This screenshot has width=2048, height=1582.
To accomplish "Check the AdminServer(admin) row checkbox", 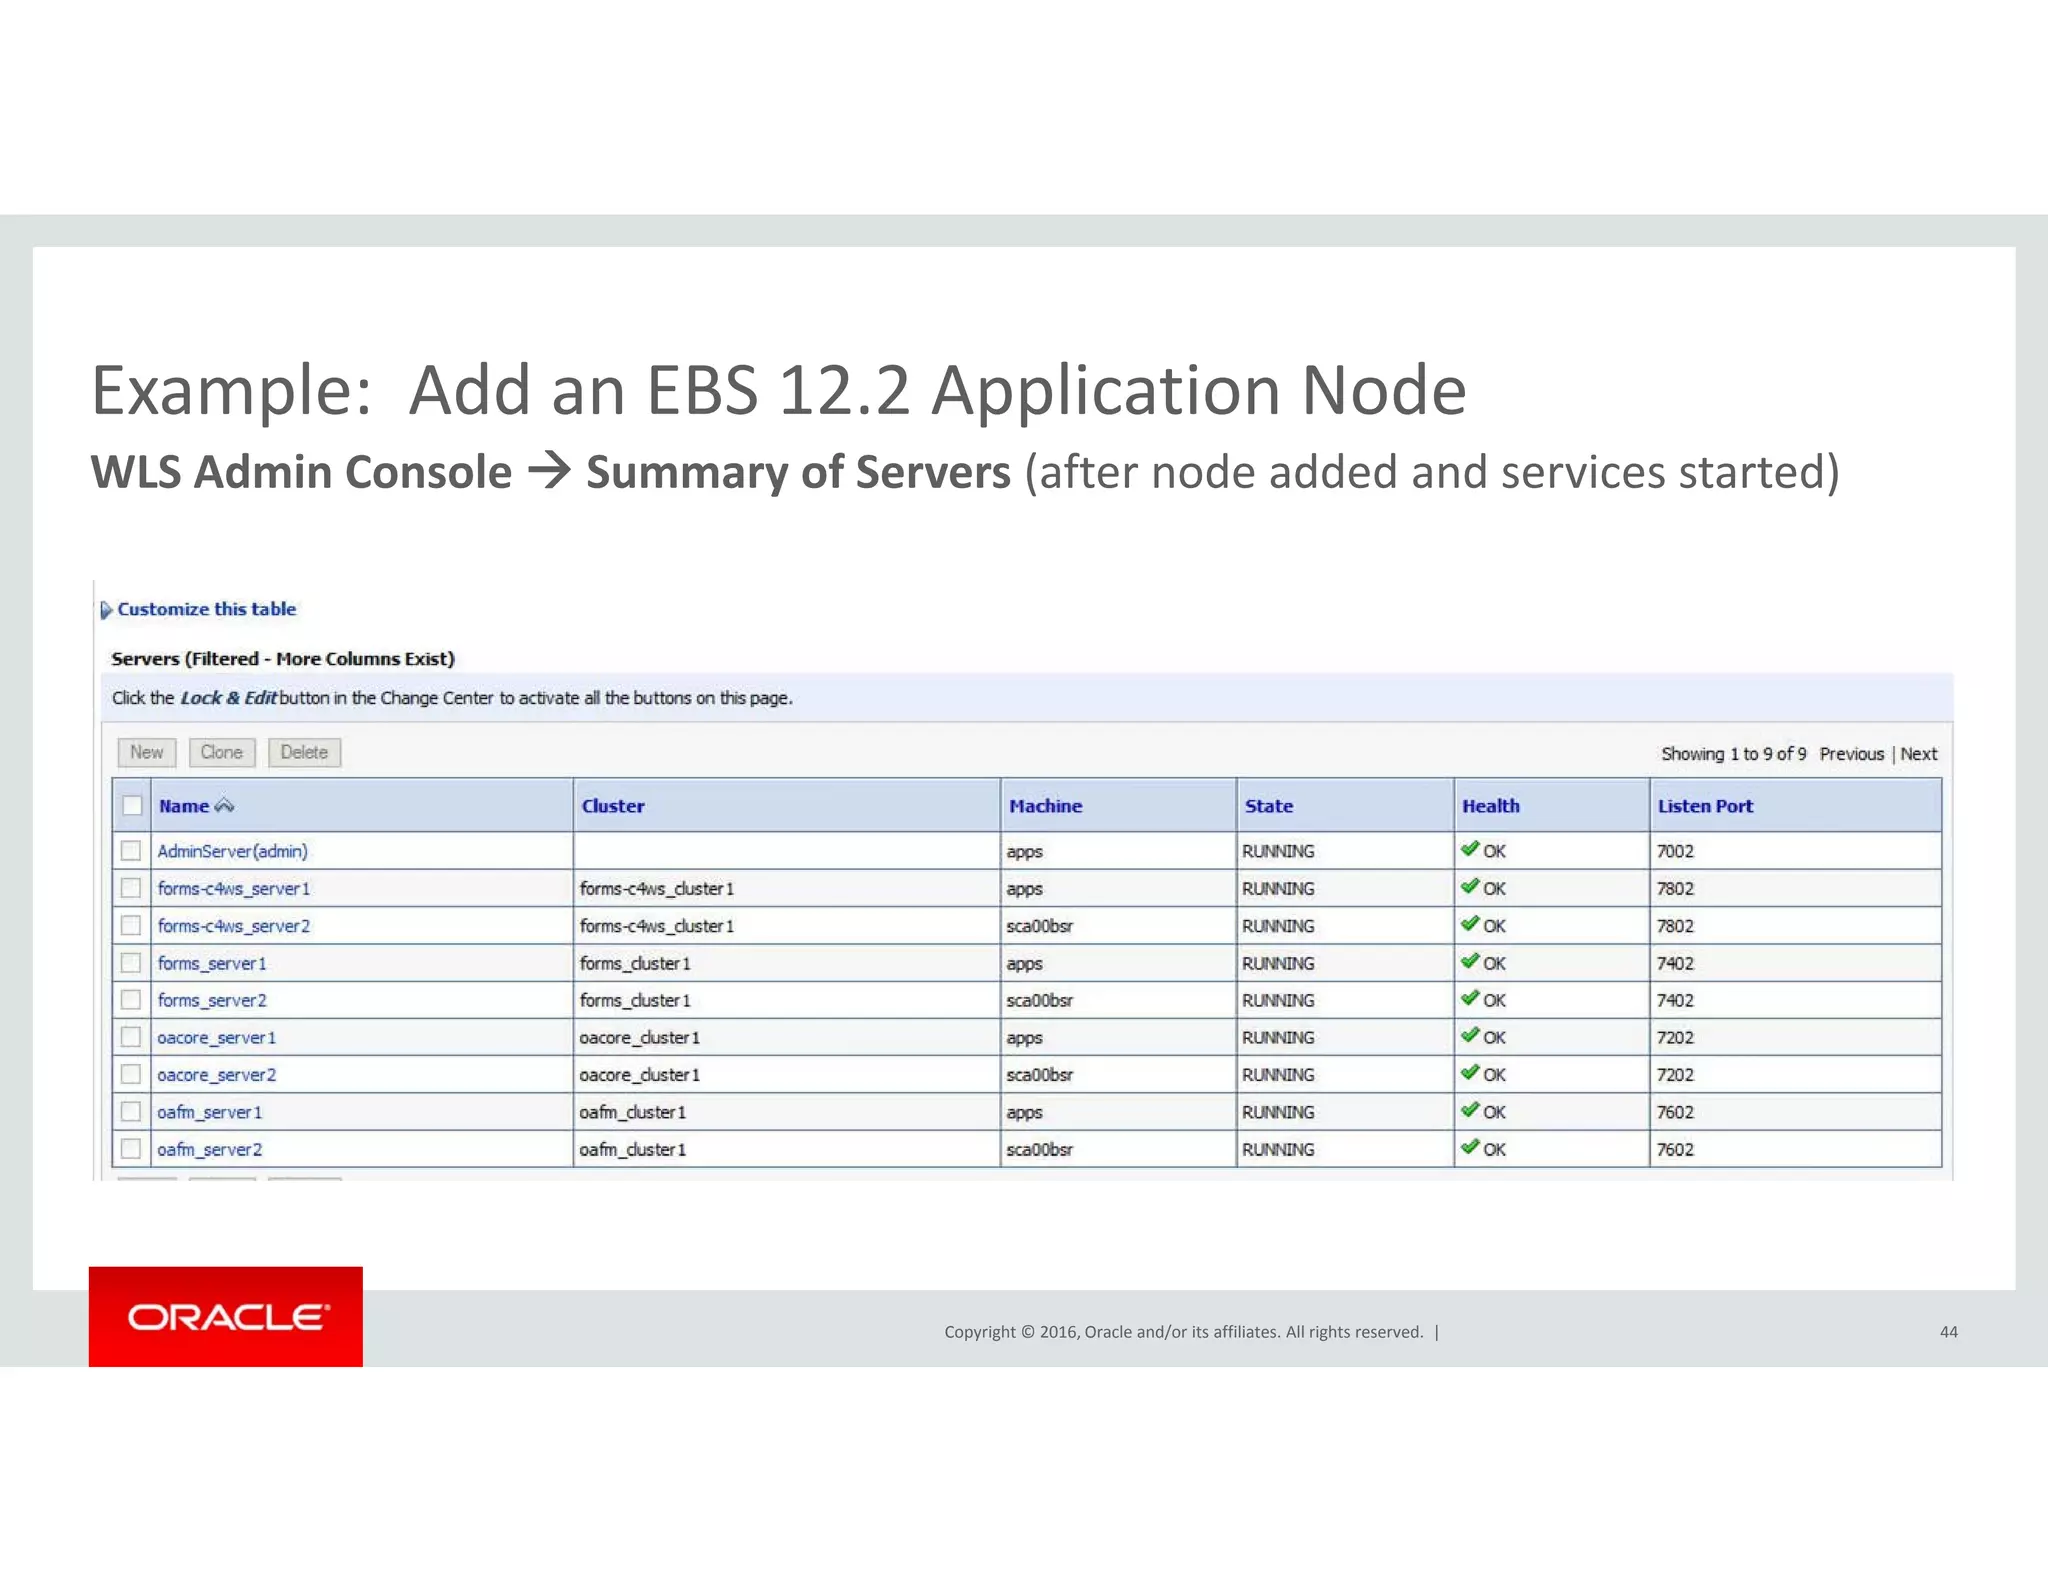I will click(131, 851).
